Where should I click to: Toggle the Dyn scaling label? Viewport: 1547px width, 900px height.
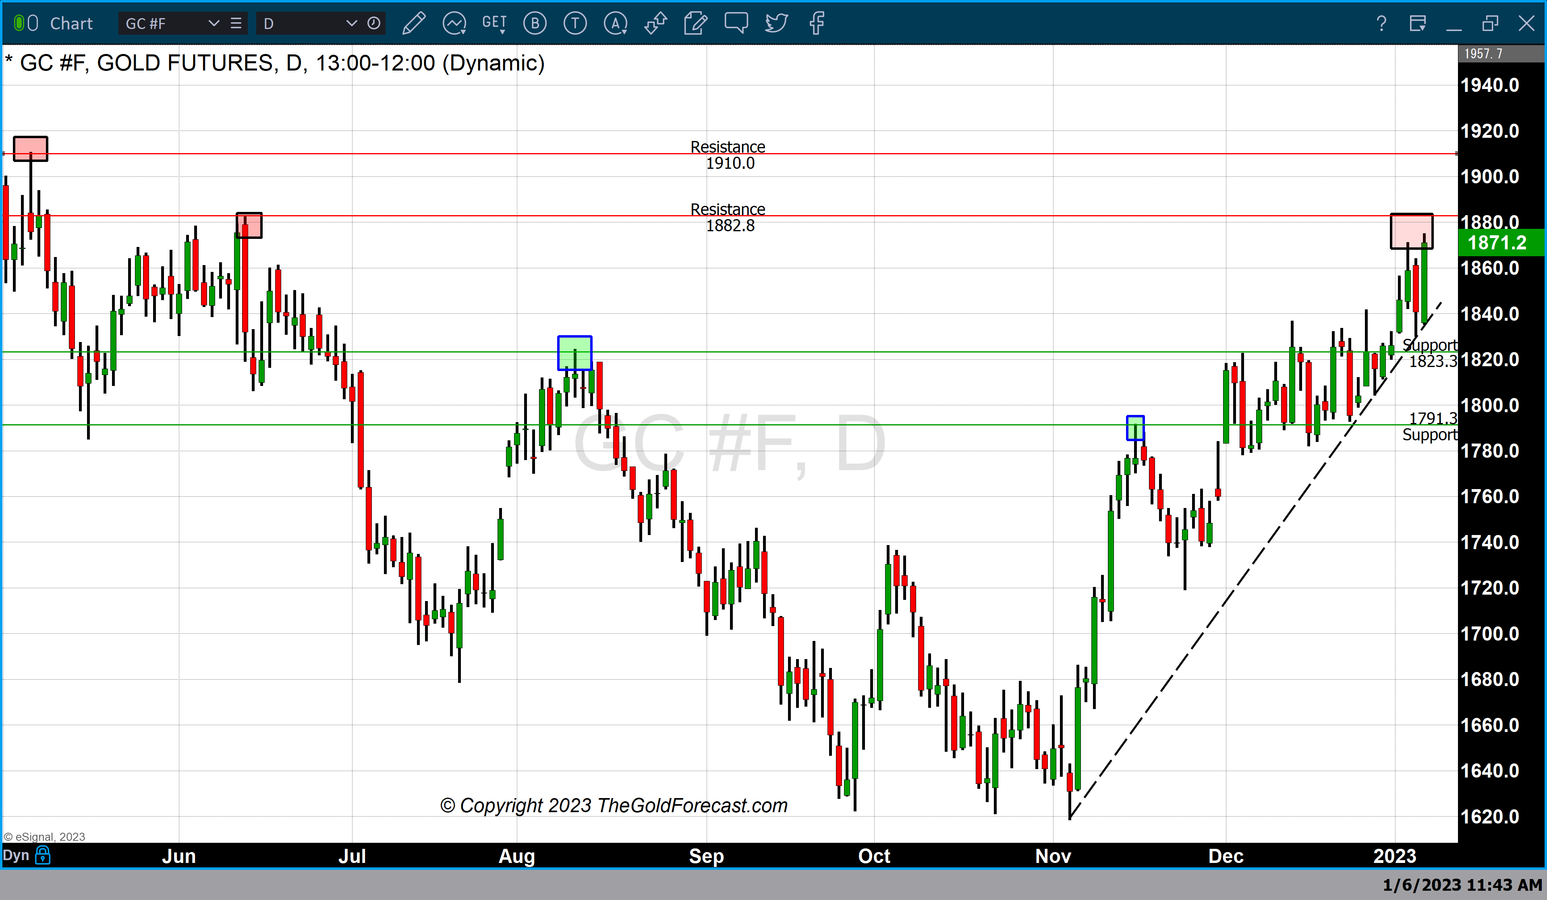coord(16,855)
